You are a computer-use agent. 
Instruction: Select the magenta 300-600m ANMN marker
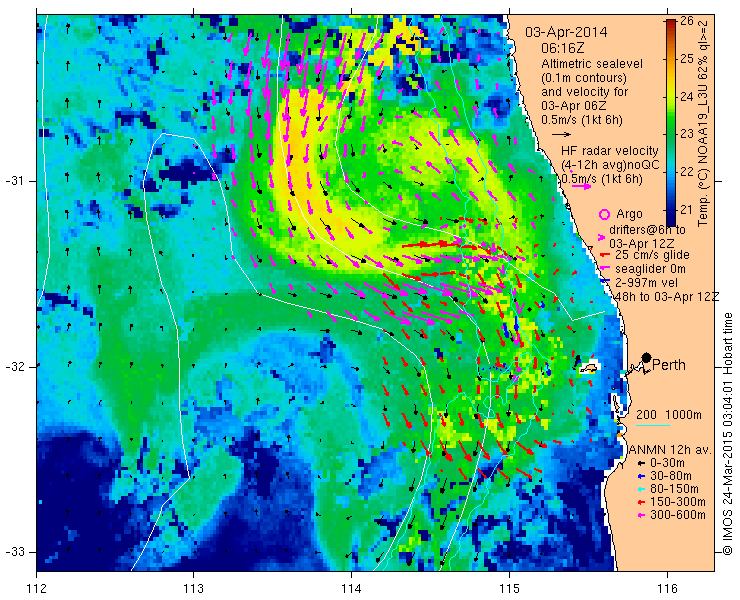pos(641,515)
